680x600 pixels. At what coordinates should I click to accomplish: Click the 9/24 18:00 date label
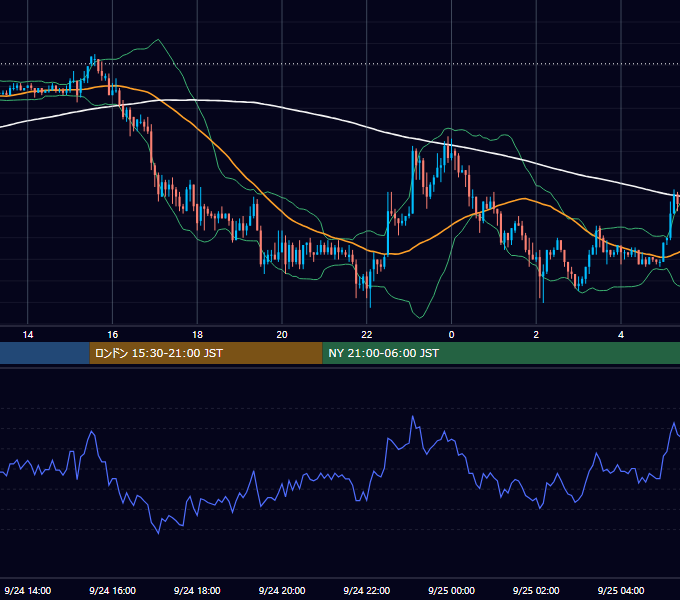click(x=197, y=590)
